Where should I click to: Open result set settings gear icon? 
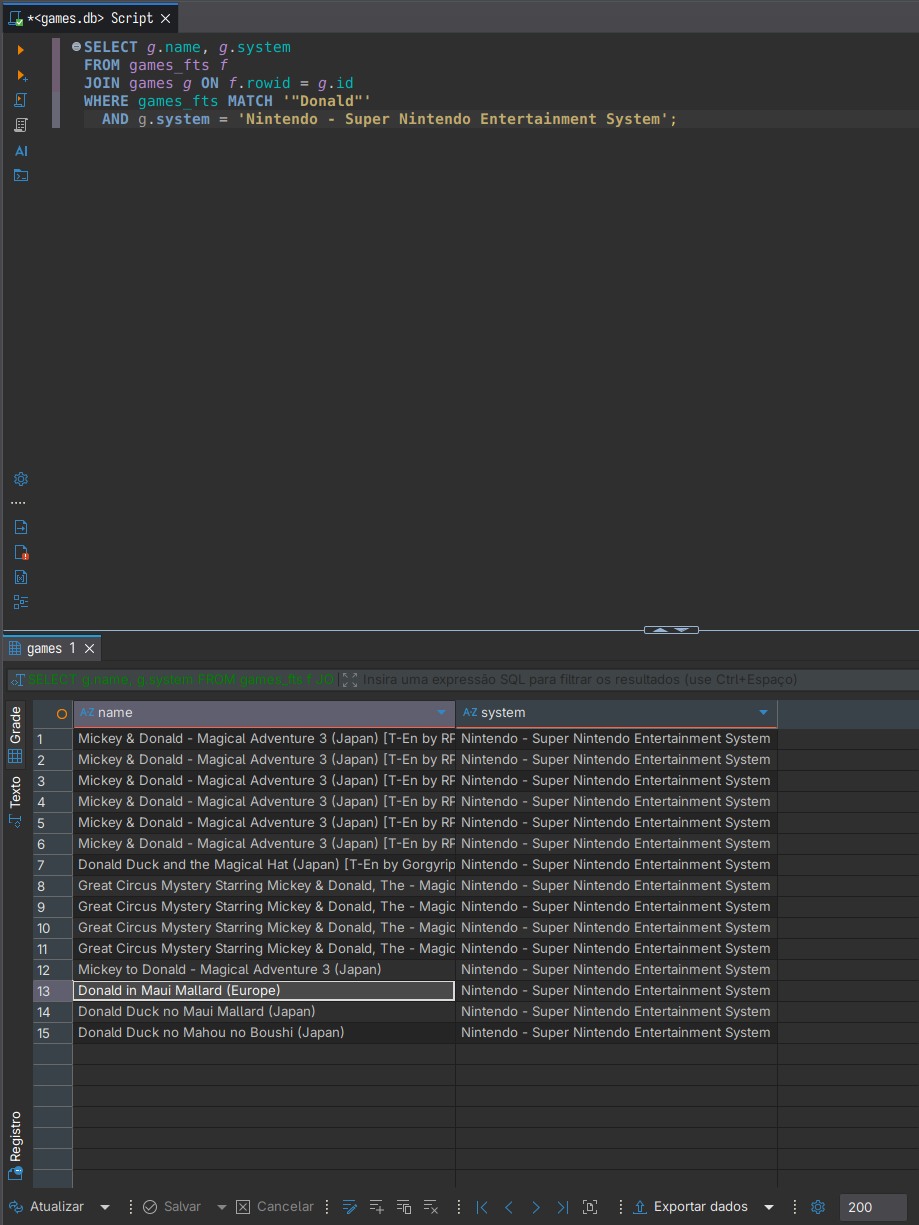pos(818,1207)
